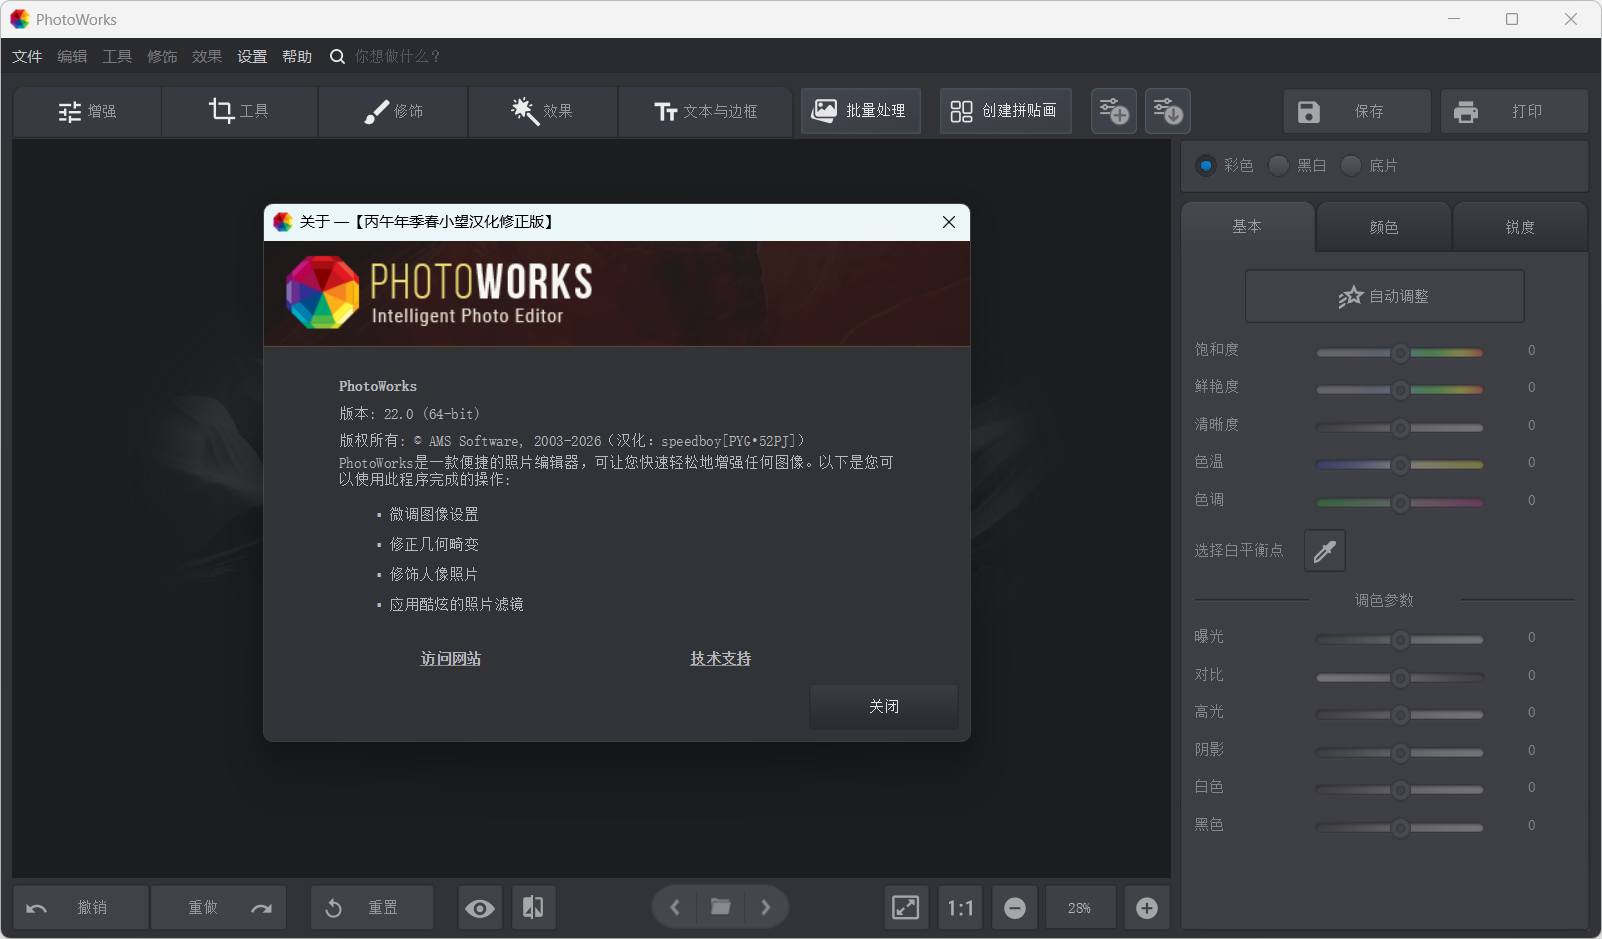Switch to the 基本 panel tab
Viewport: 1602px width, 939px height.
click(1247, 227)
